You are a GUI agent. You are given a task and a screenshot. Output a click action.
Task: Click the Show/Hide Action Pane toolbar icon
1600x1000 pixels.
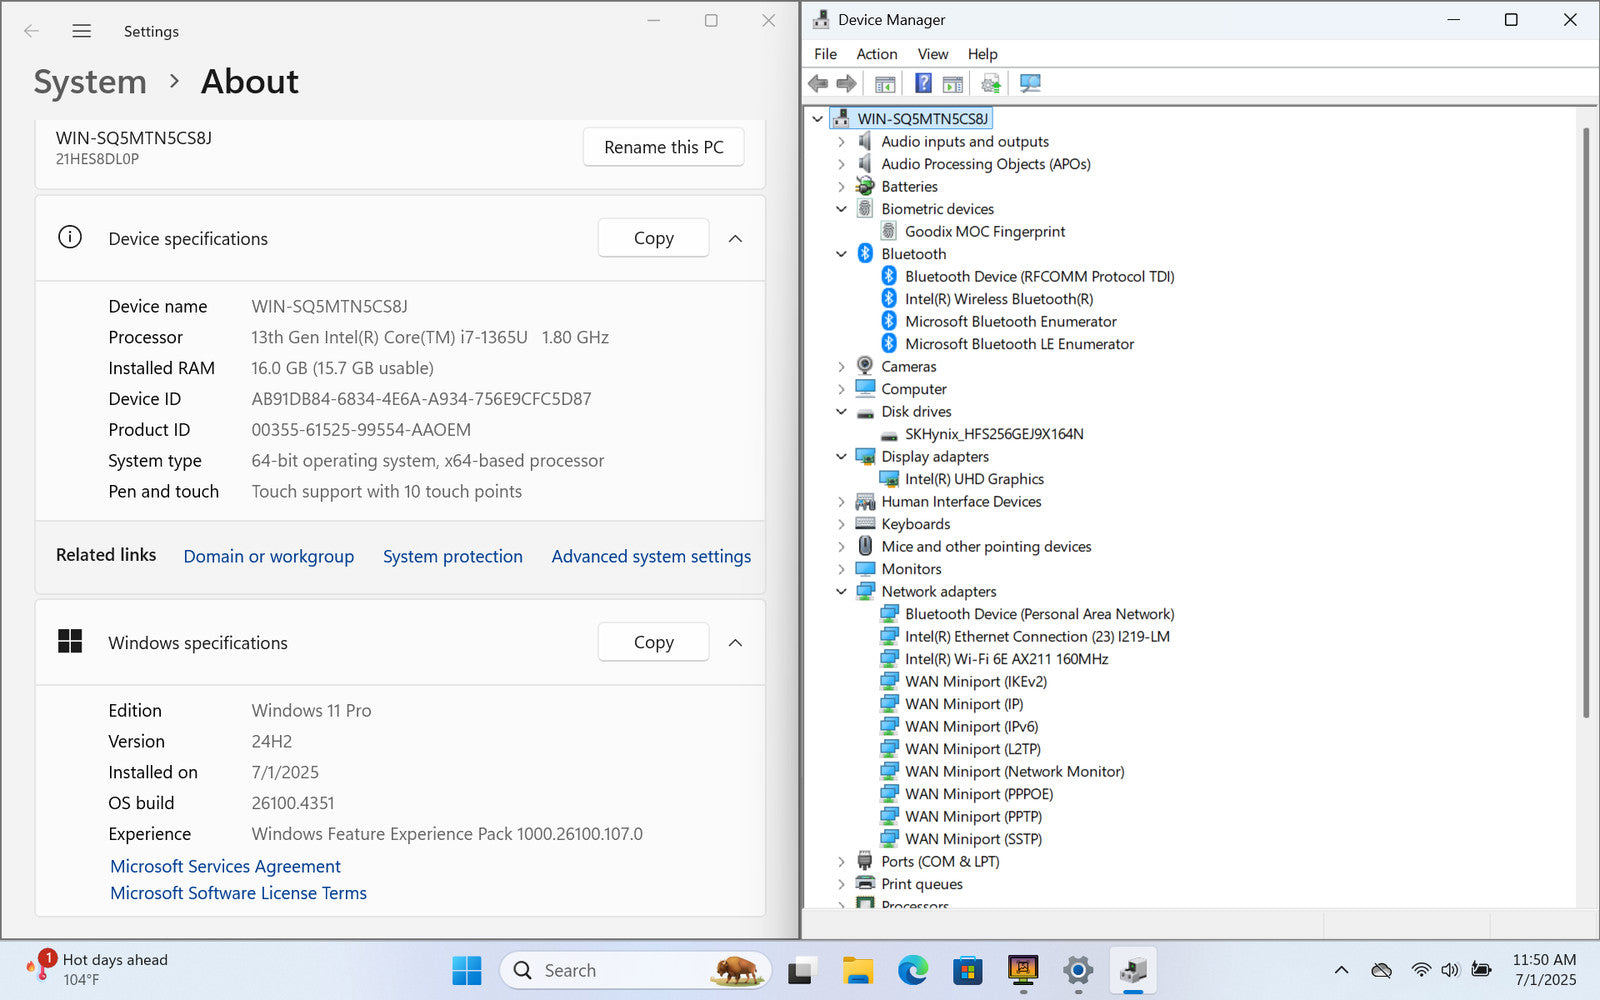point(953,83)
